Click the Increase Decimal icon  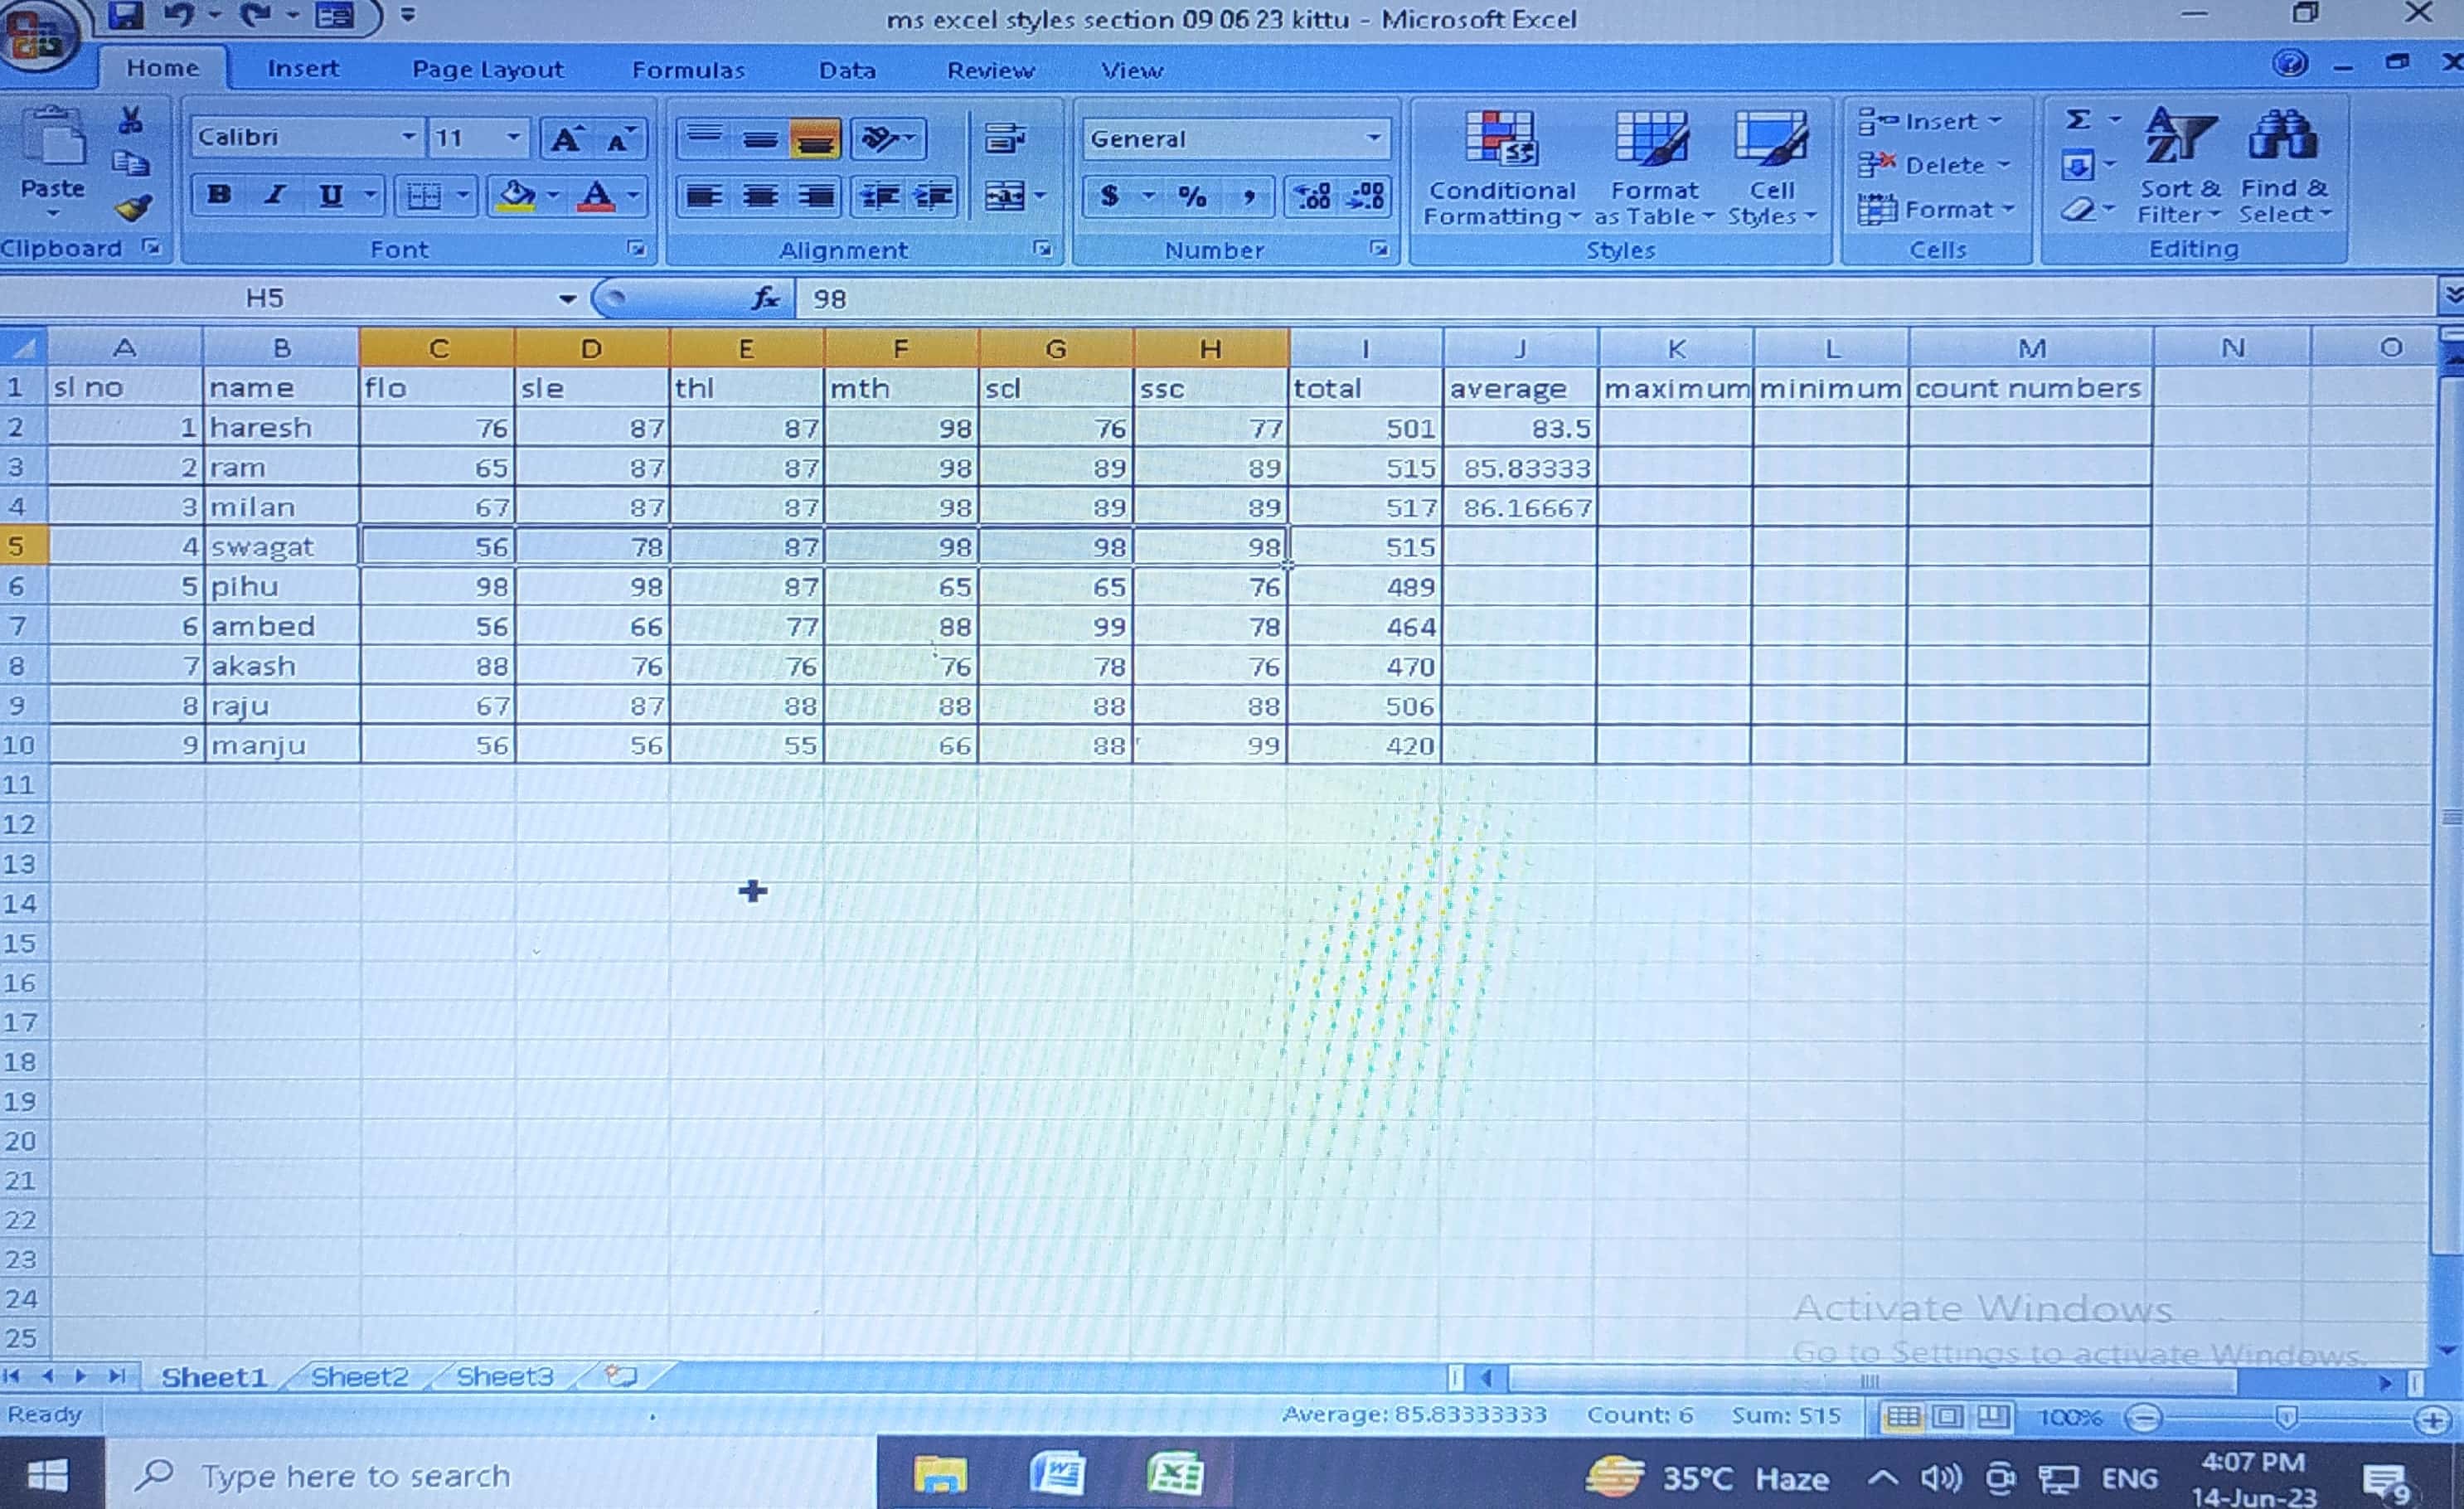pos(1312,196)
